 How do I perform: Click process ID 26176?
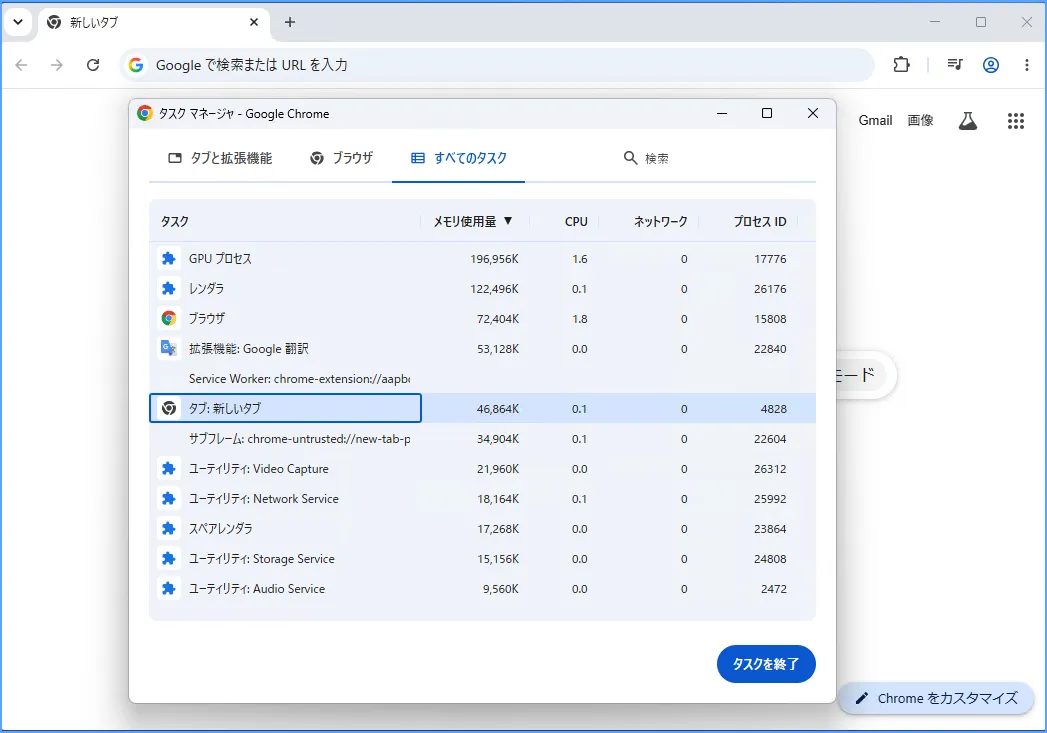770,289
